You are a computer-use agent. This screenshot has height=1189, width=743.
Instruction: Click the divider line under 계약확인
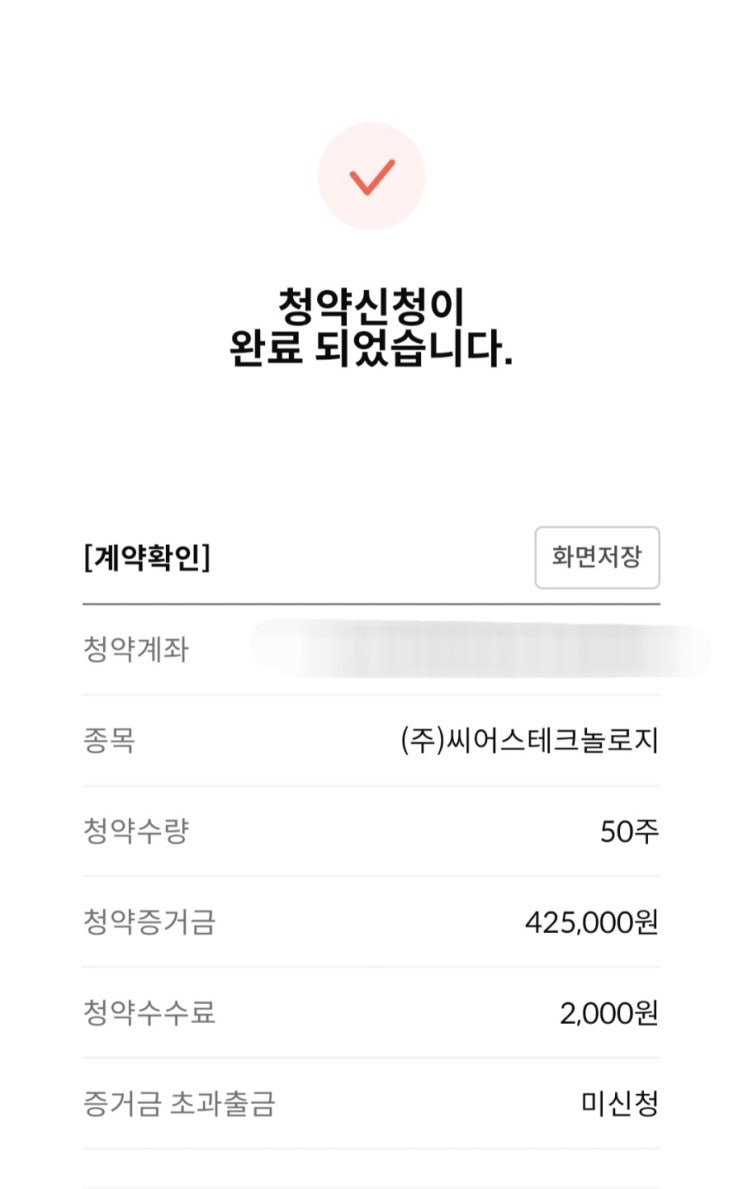pos(371,604)
